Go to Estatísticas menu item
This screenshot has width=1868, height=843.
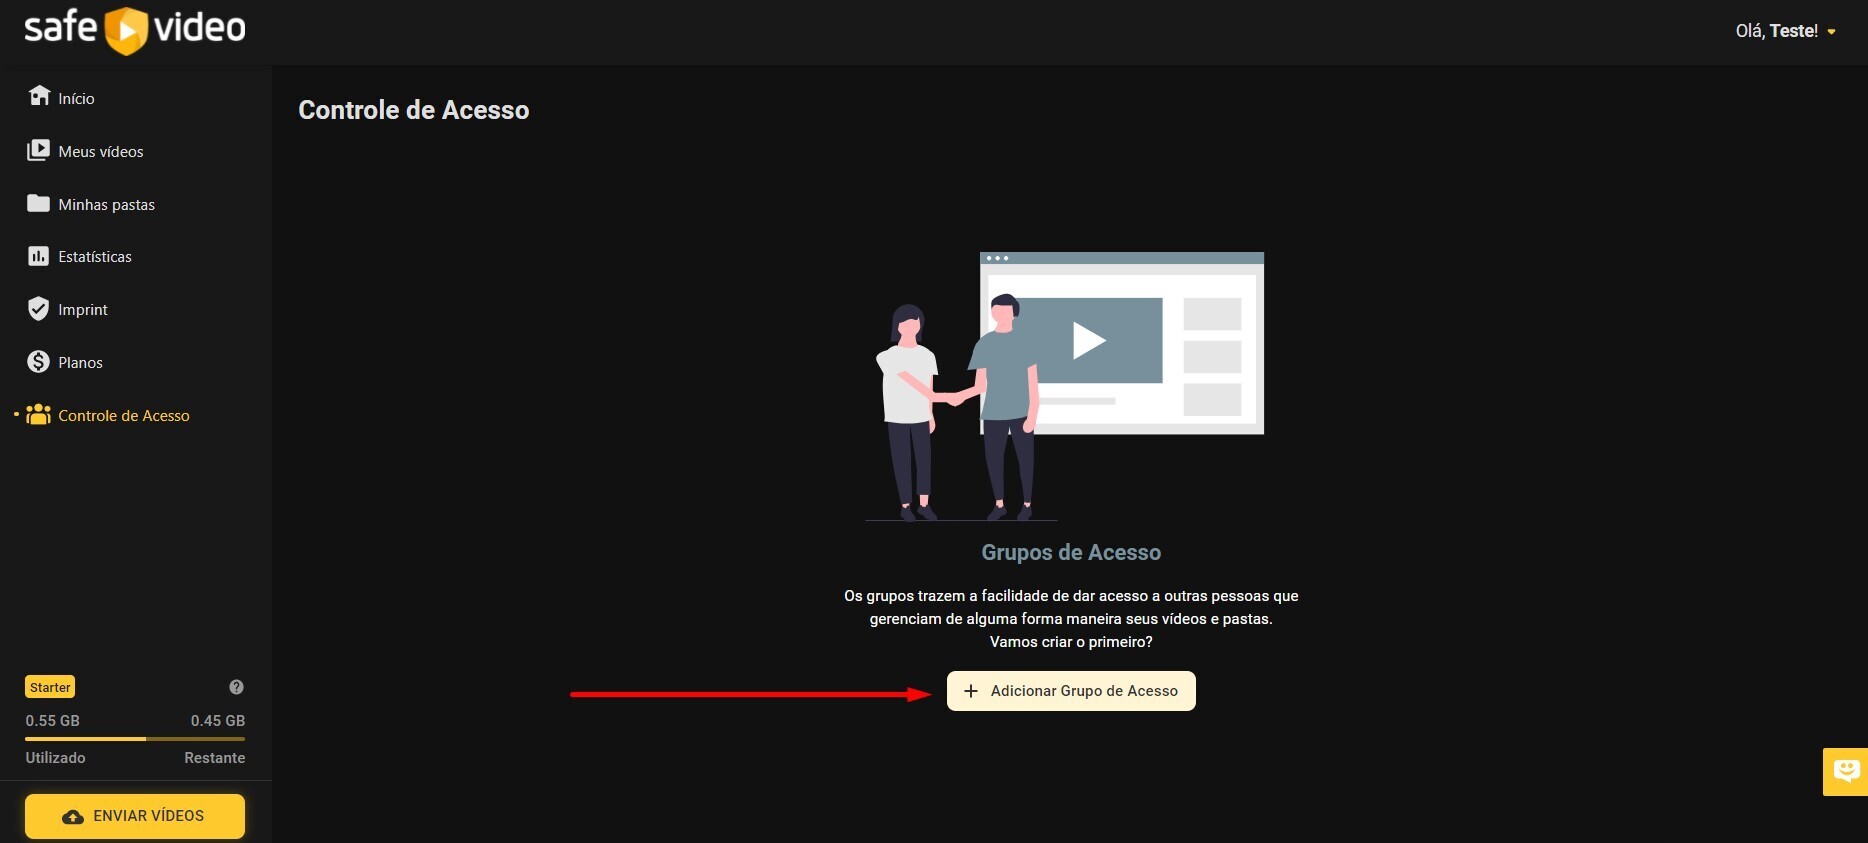(95, 257)
